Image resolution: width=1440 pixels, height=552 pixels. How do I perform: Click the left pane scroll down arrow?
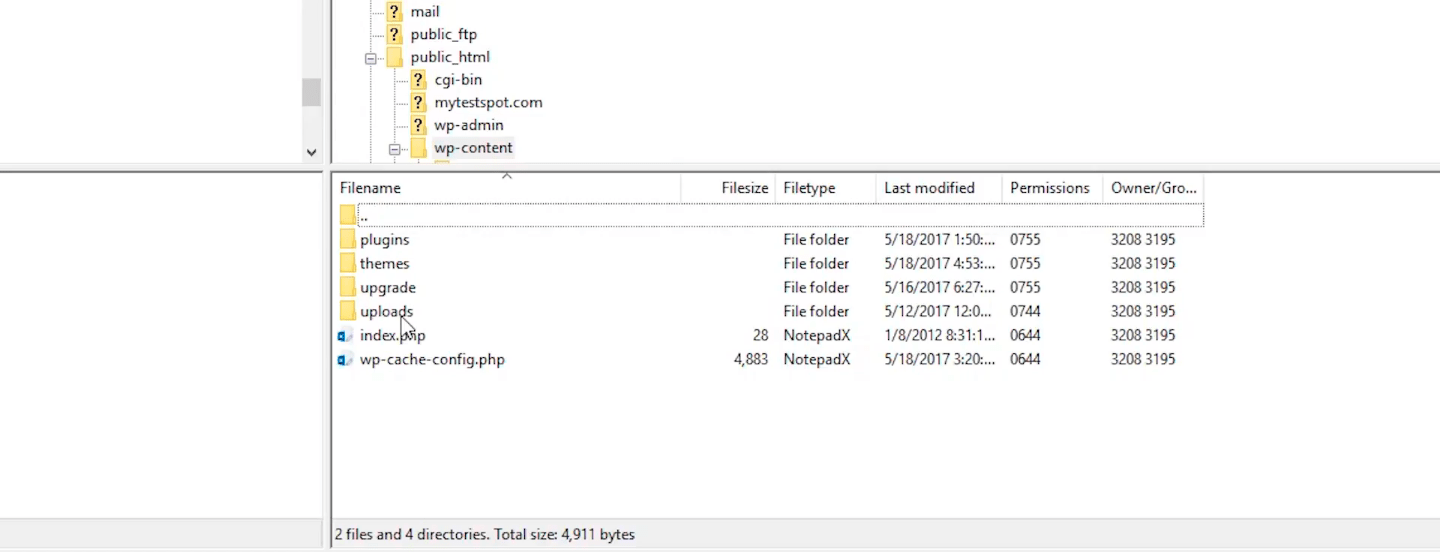pyautogui.click(x=311, y=153)
